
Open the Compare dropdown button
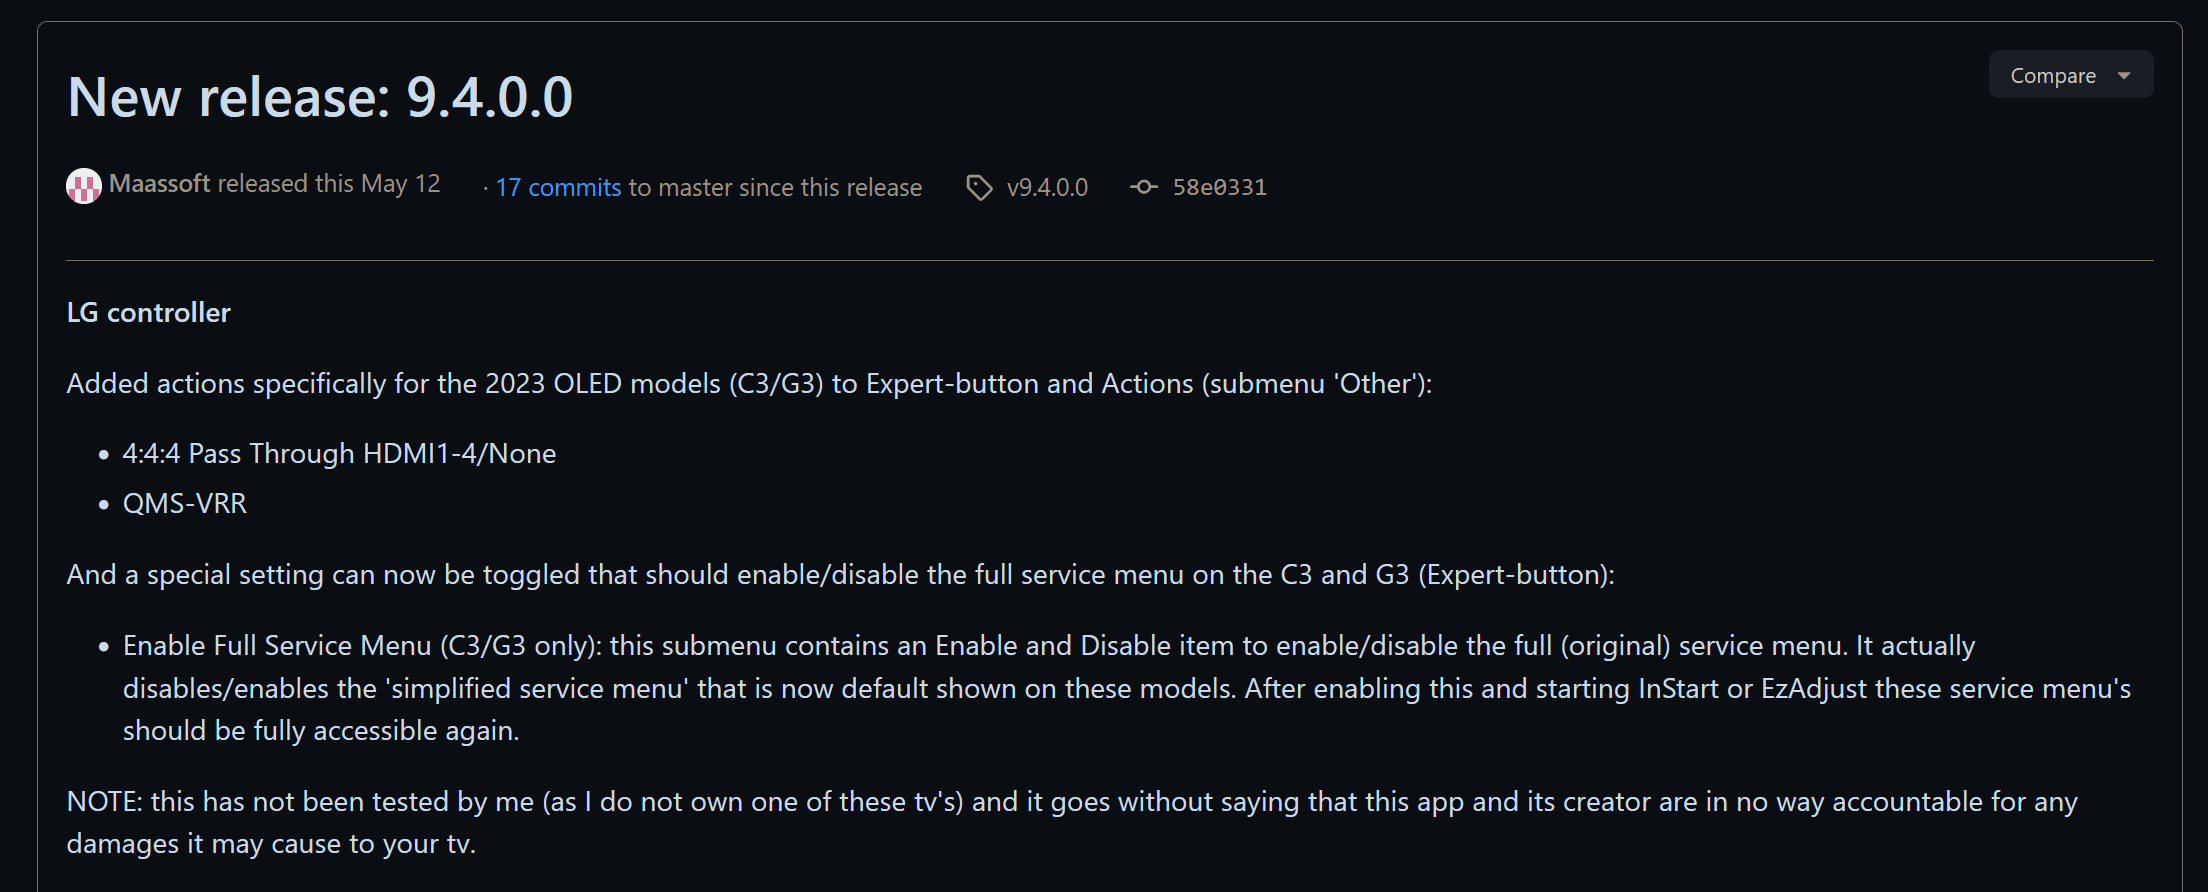pyautogui.click(x=2070, y=75)
